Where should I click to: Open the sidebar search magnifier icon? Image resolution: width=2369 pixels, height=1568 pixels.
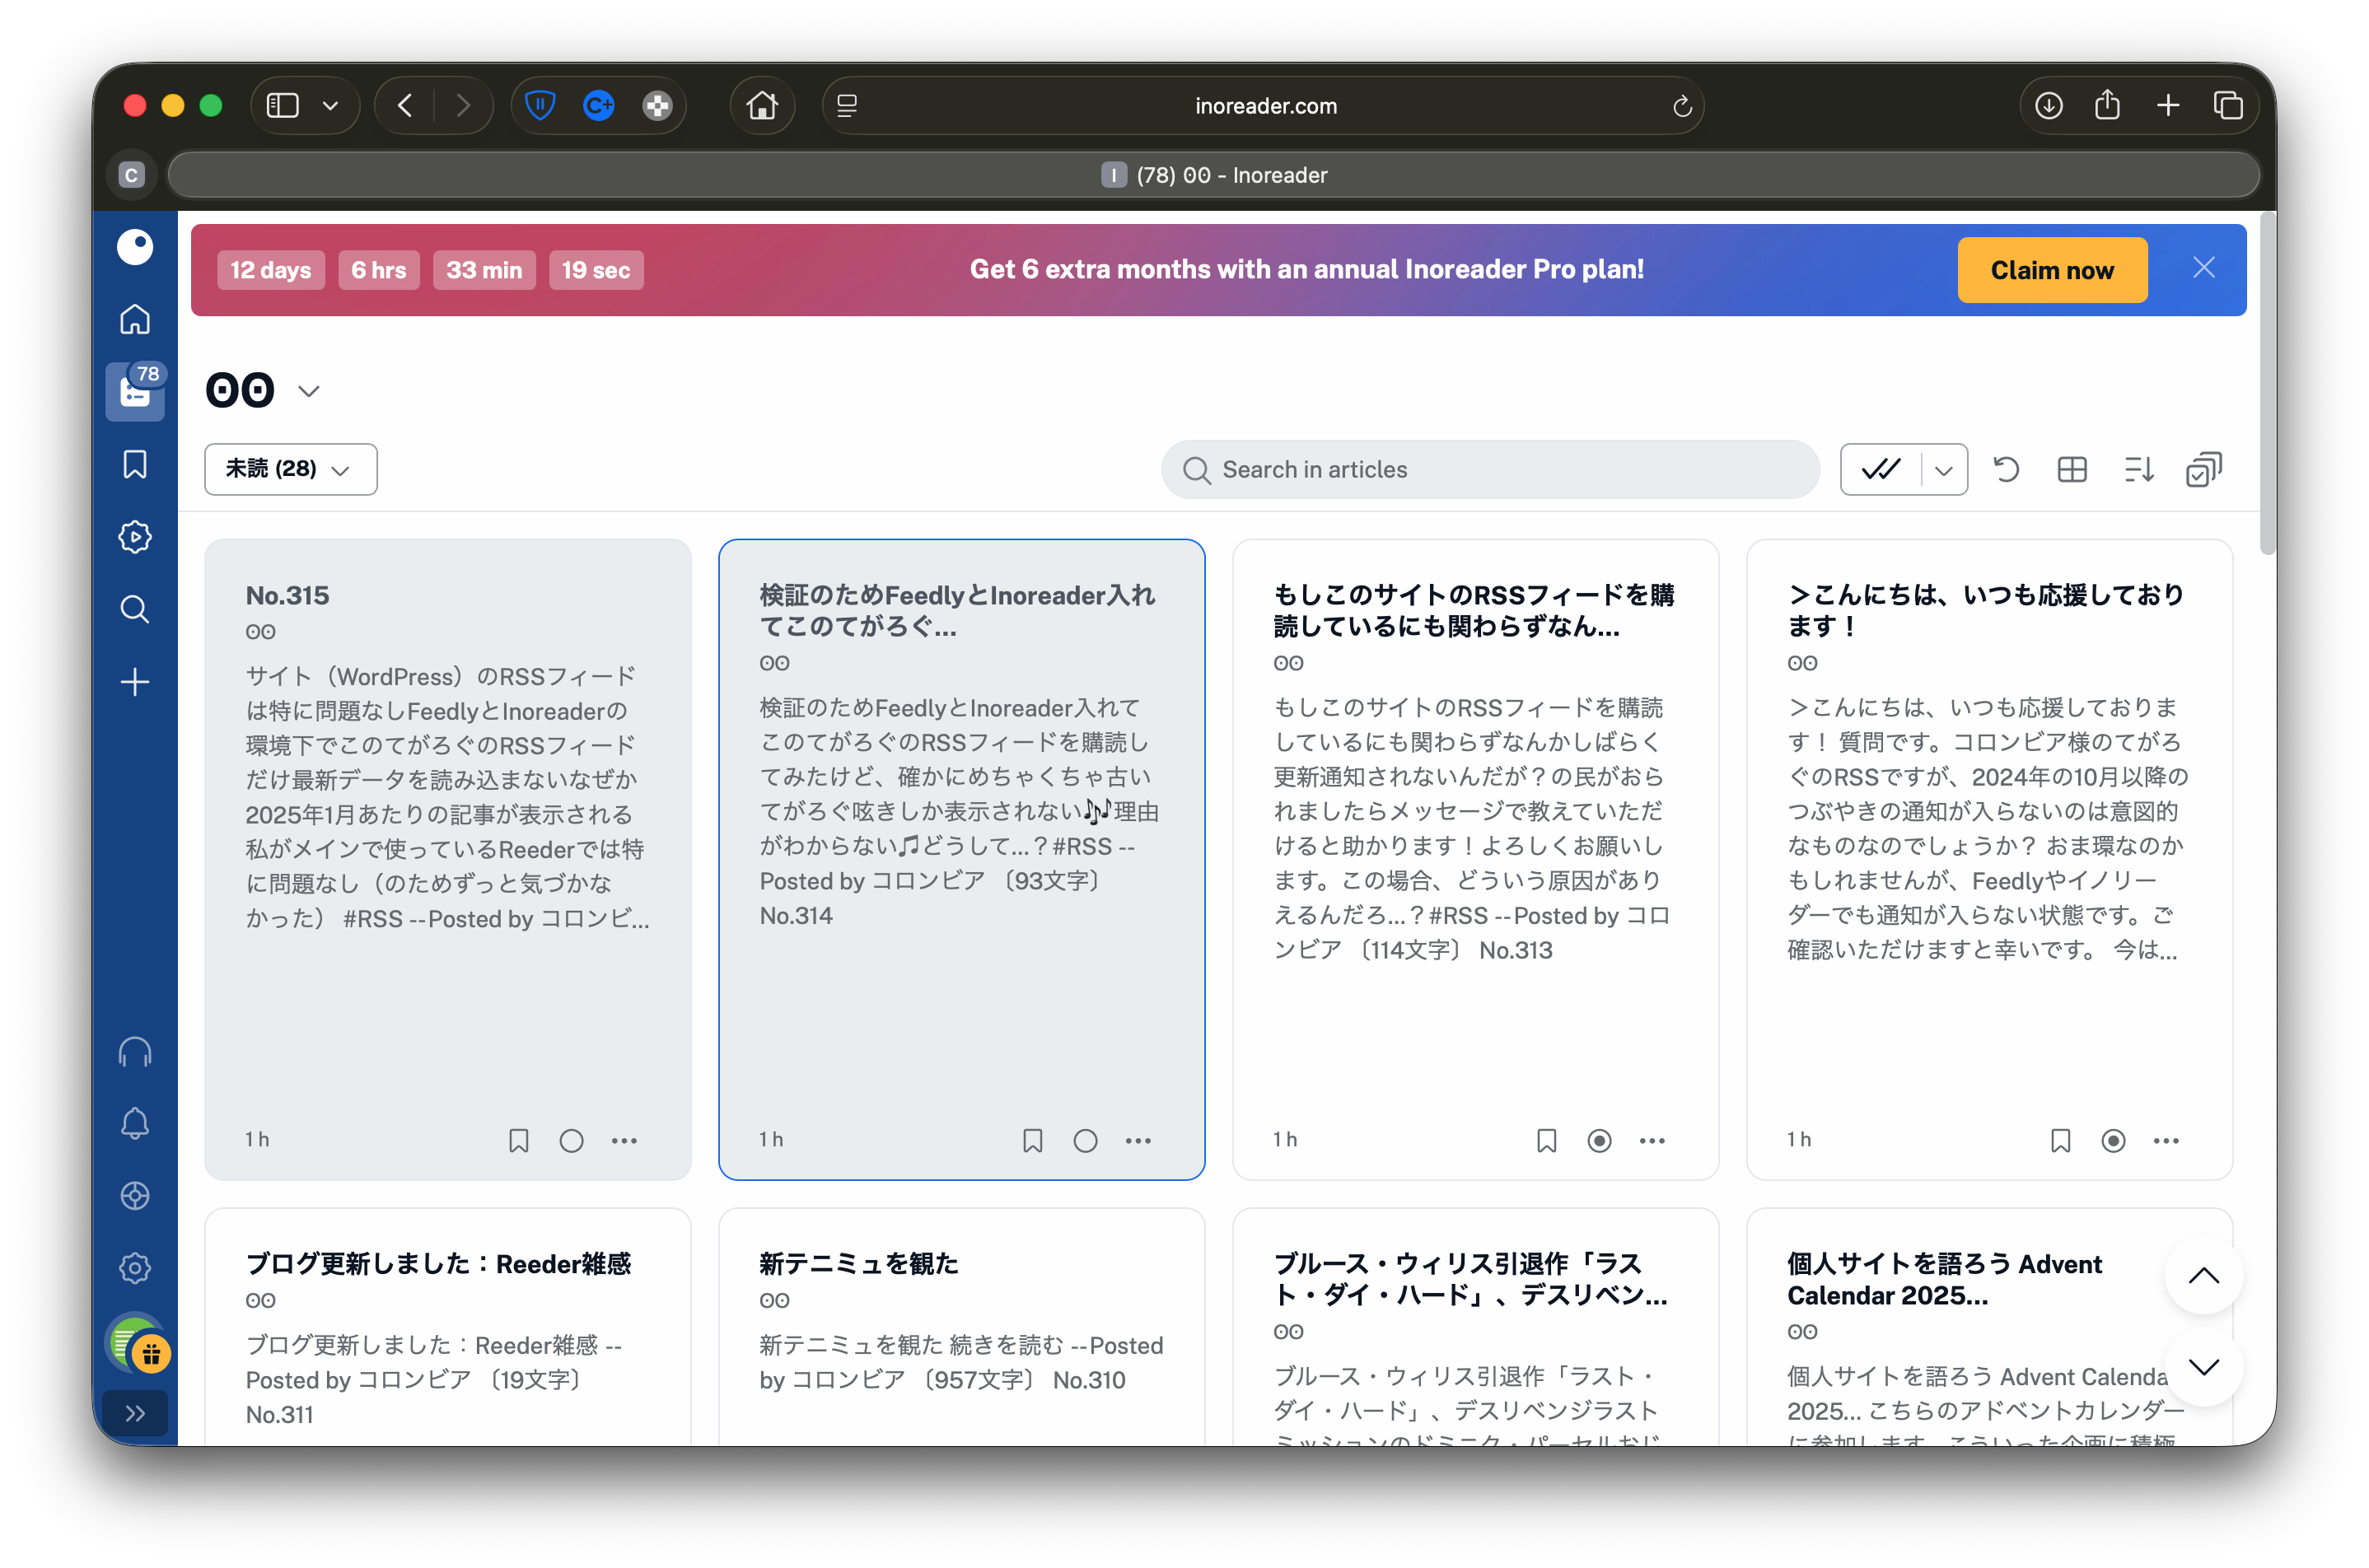click(135, 609)
